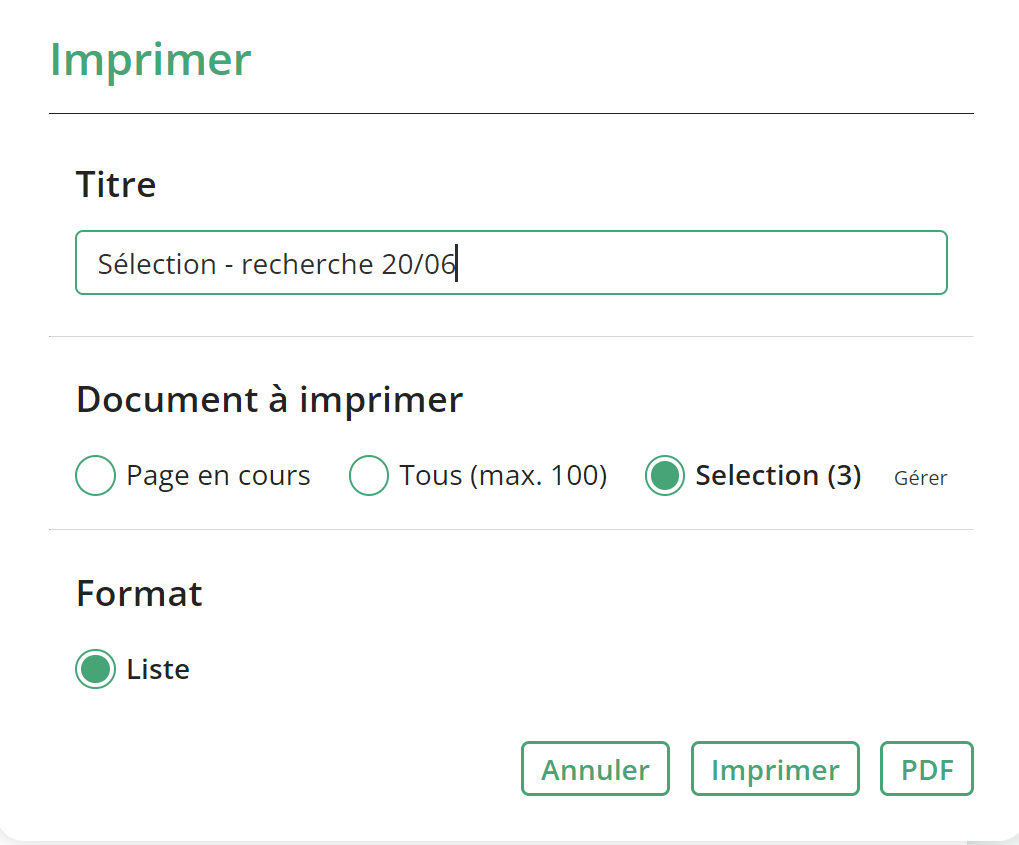Click the "Page en cours" label text
This screenshot has height=845, width=1019.
[218, 476]
